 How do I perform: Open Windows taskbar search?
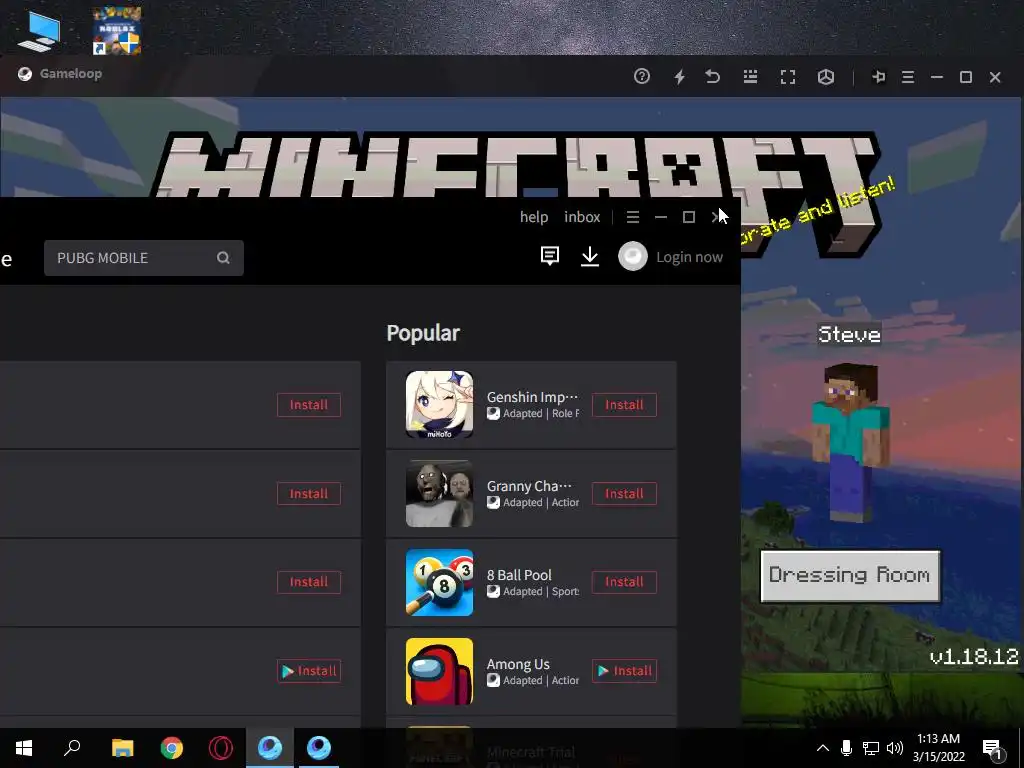(x=72, y=748)
